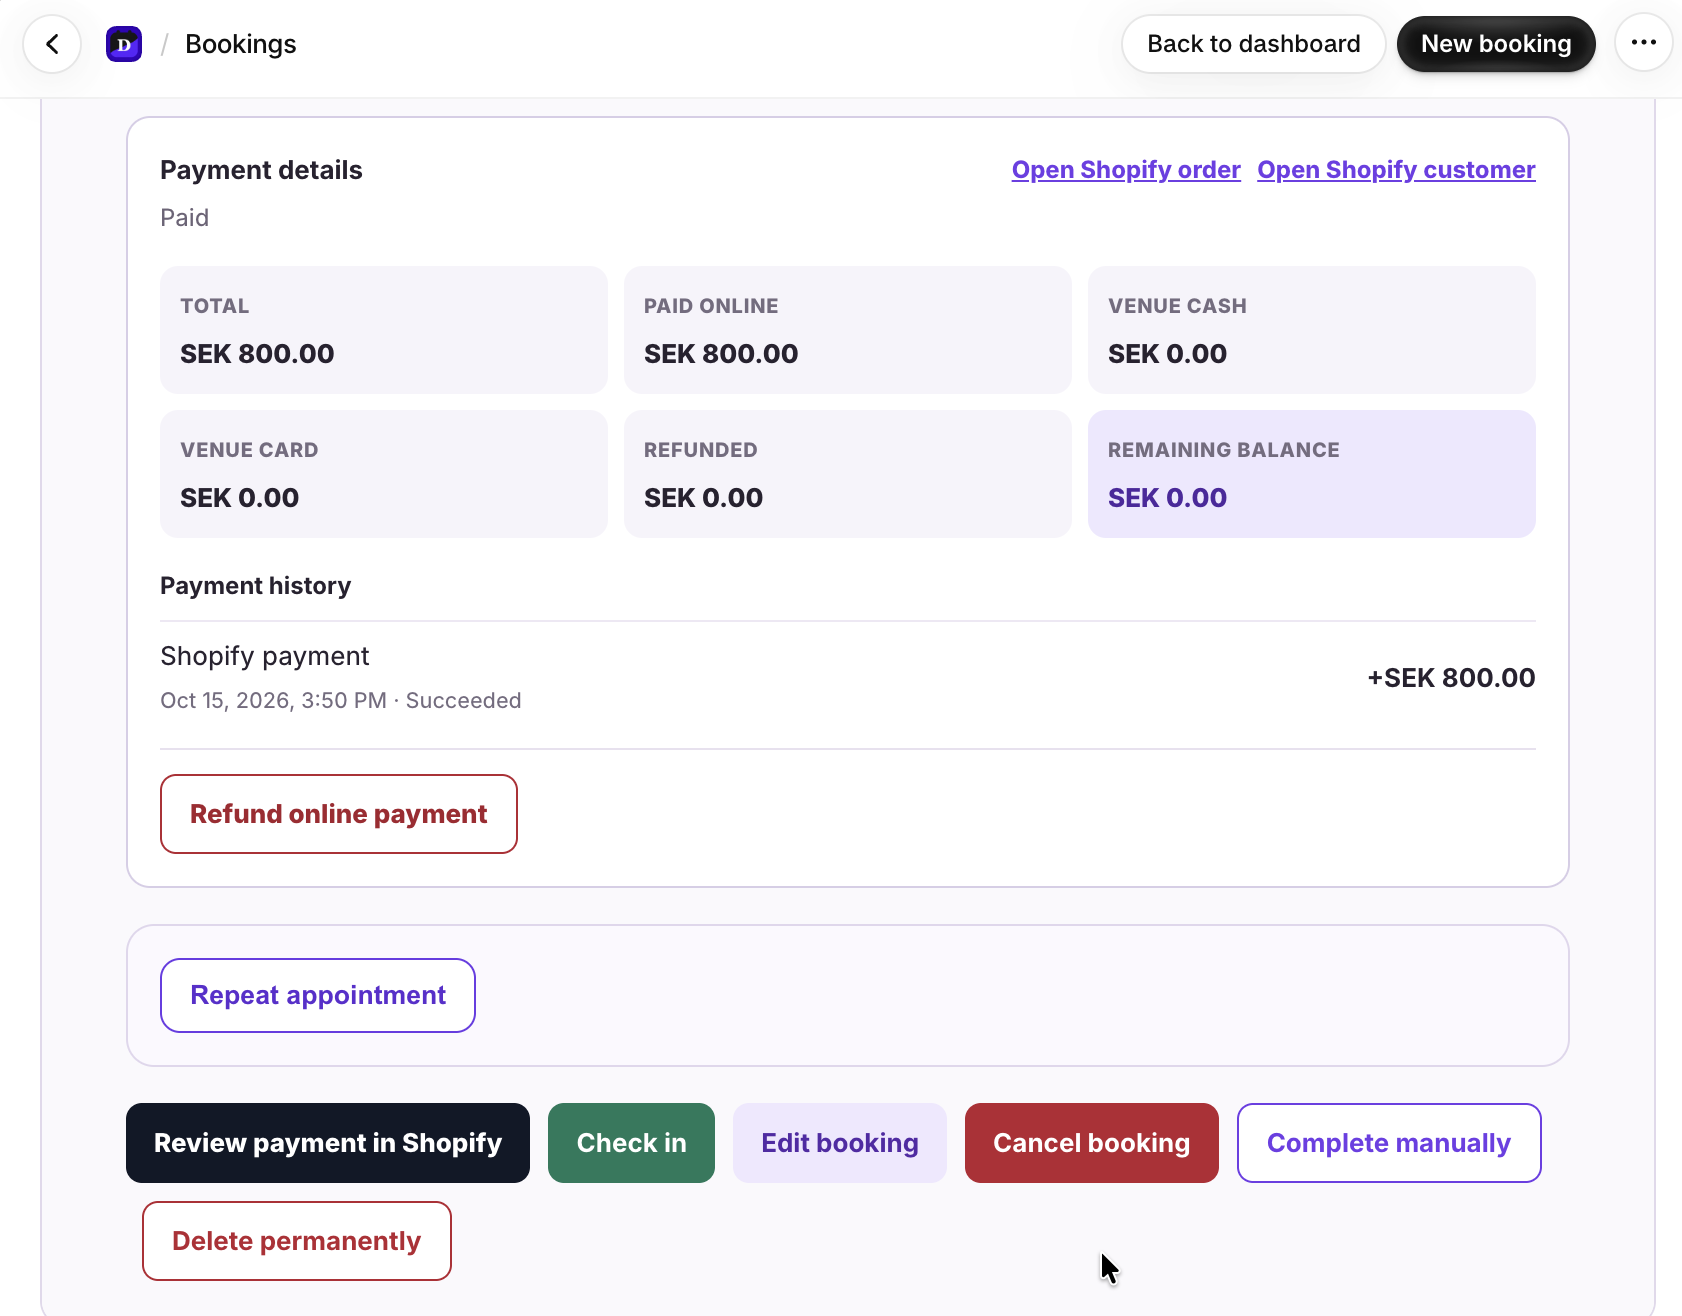1682x1316 pixels.
Task: Click Repeat appointment button
Action: [x=318, y=996]
